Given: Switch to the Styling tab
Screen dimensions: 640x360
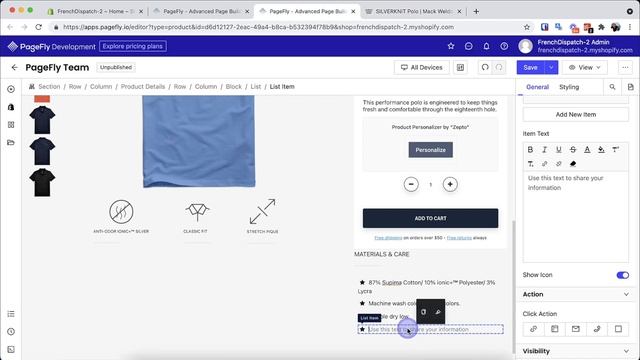Looking at the screenshot, I should coord(569,87).
